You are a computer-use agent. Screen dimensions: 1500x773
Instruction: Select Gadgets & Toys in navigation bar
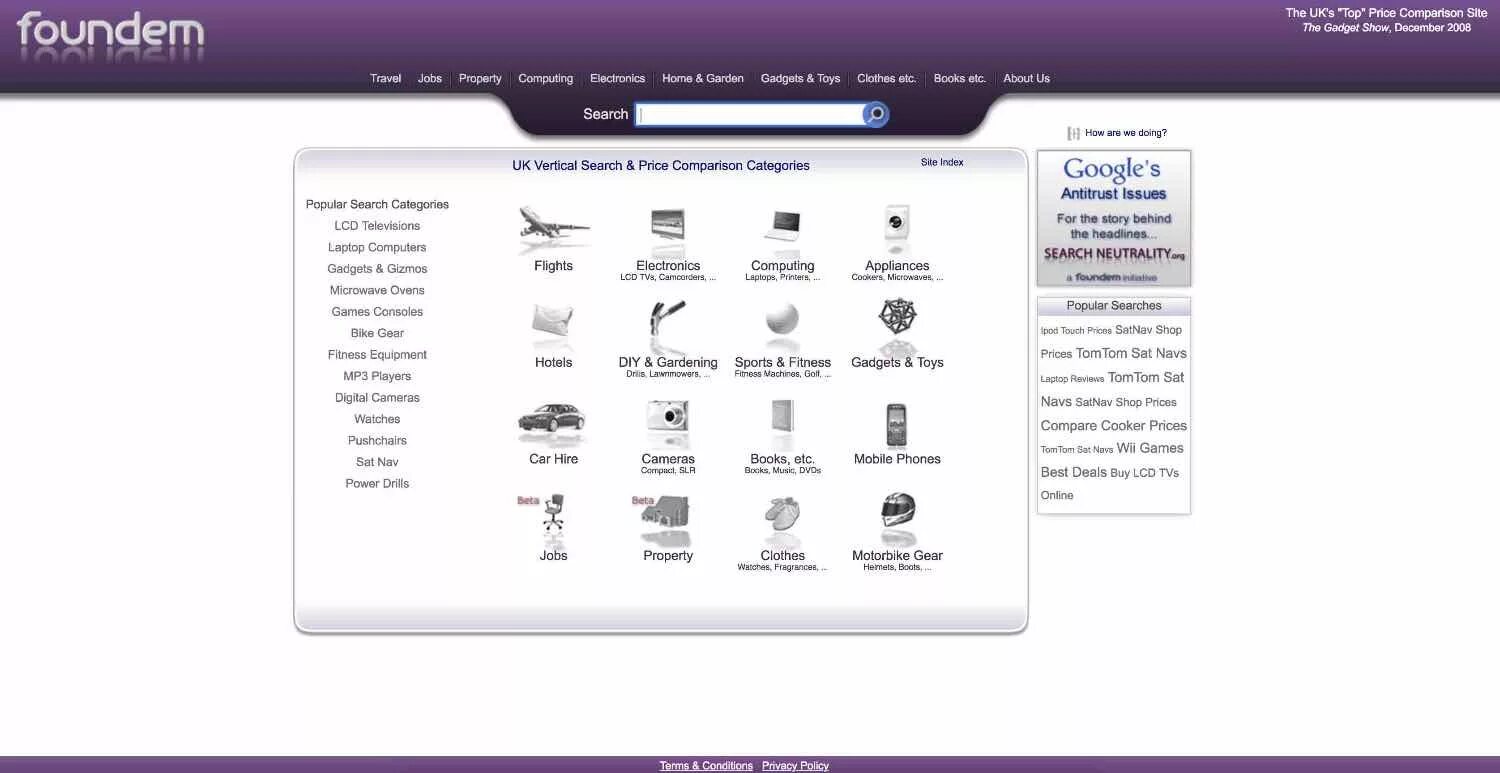click(x=800, y=79)
